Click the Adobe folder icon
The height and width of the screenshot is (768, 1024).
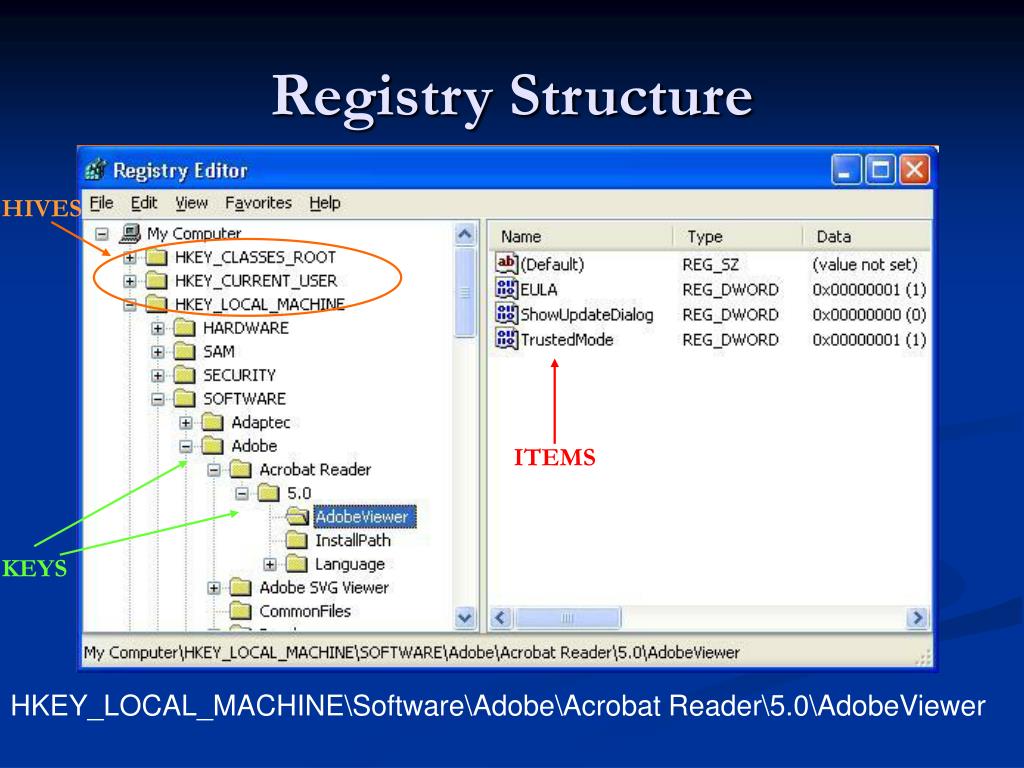212,445
